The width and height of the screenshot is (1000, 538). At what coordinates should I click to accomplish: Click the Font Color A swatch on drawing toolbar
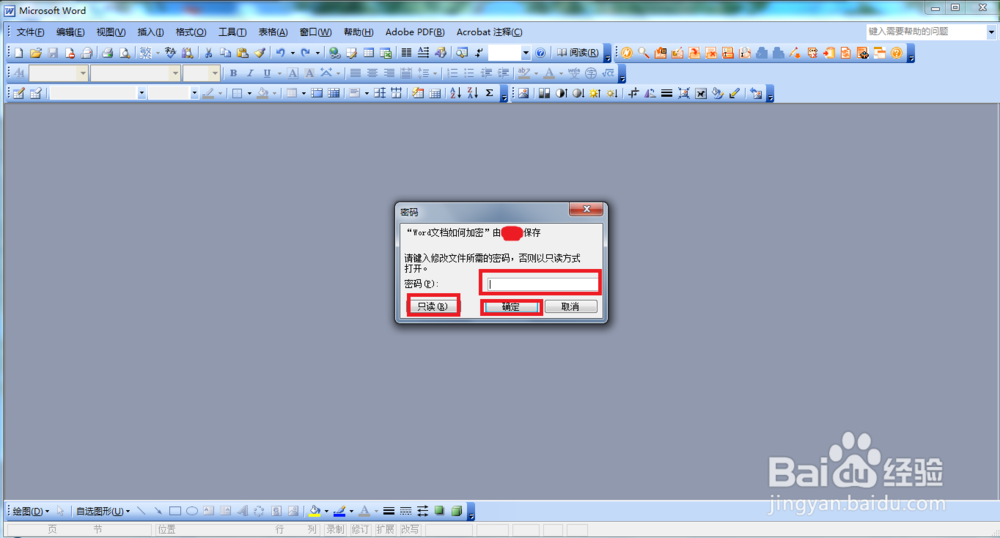364,511
